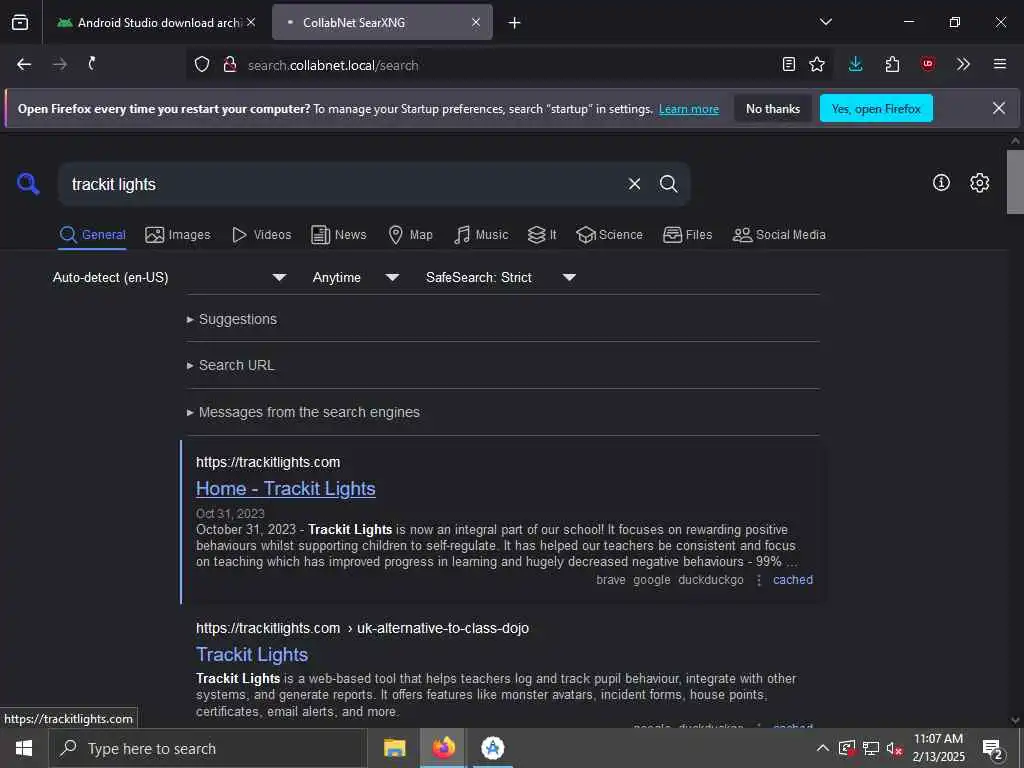1024x768 pixels.
Task: Open the Home - Trackit Lights result
Action: 285,488
